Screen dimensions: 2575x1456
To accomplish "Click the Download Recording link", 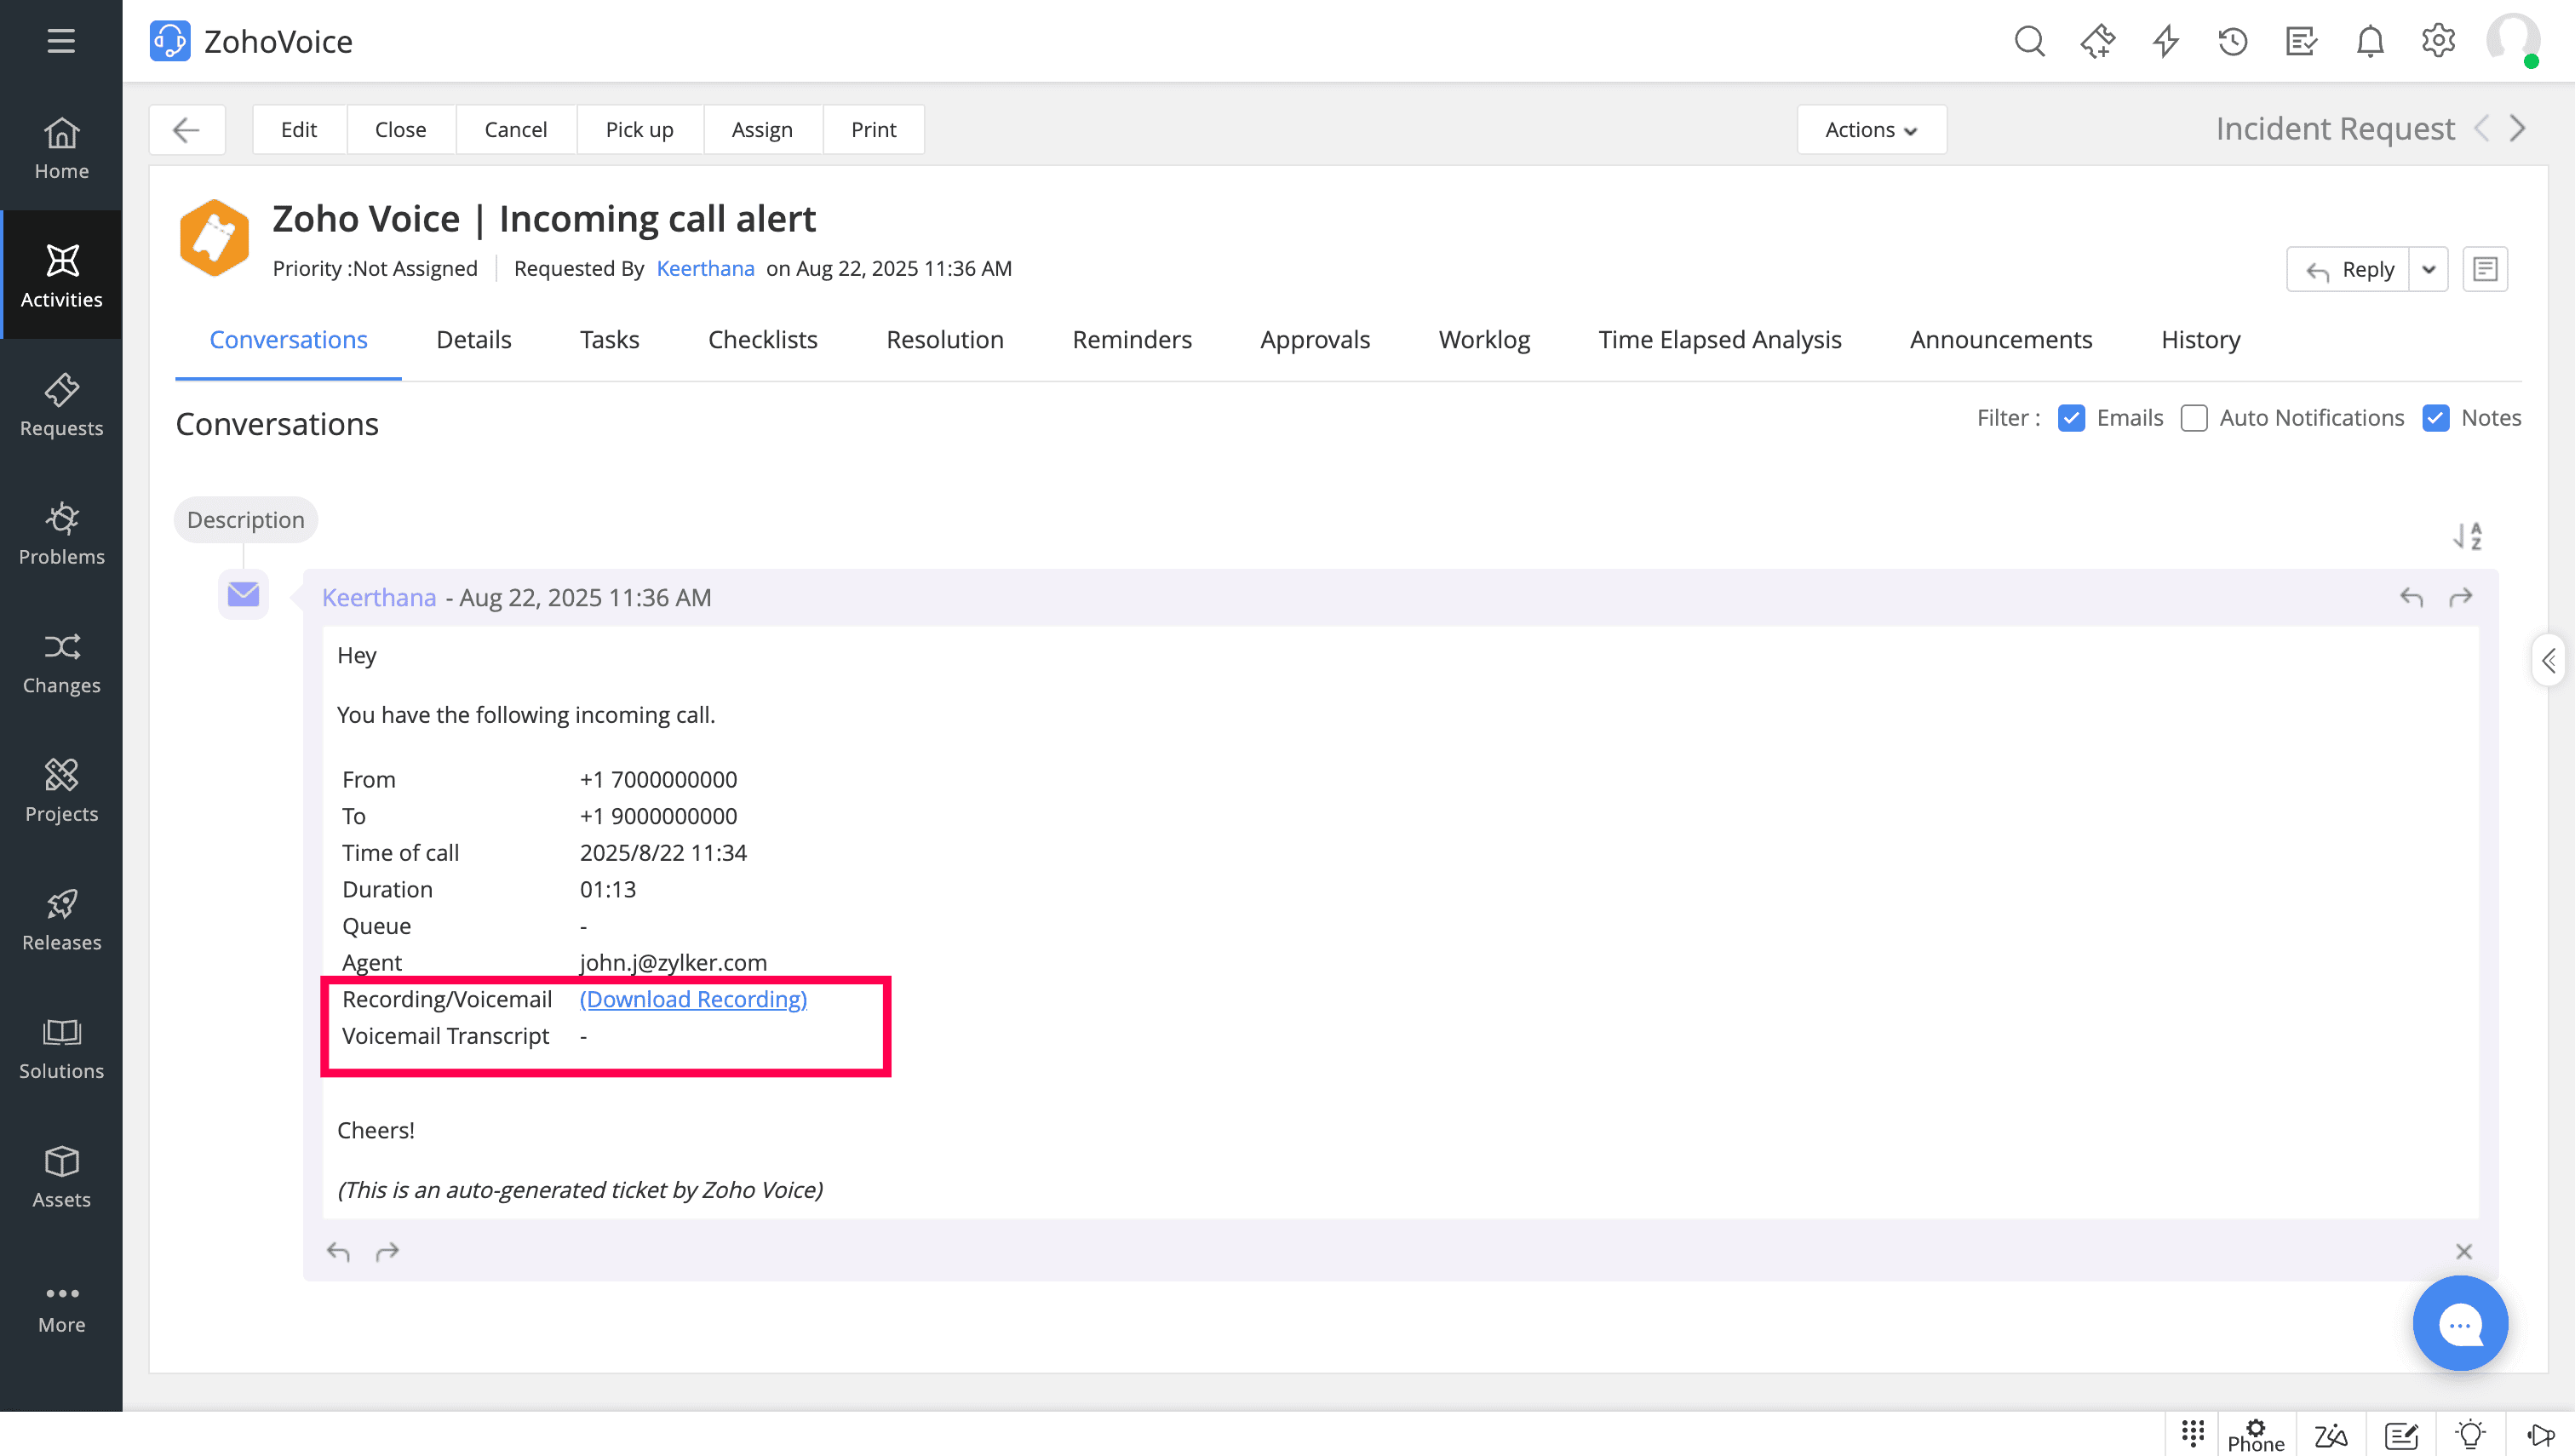I will pos(693,999).
